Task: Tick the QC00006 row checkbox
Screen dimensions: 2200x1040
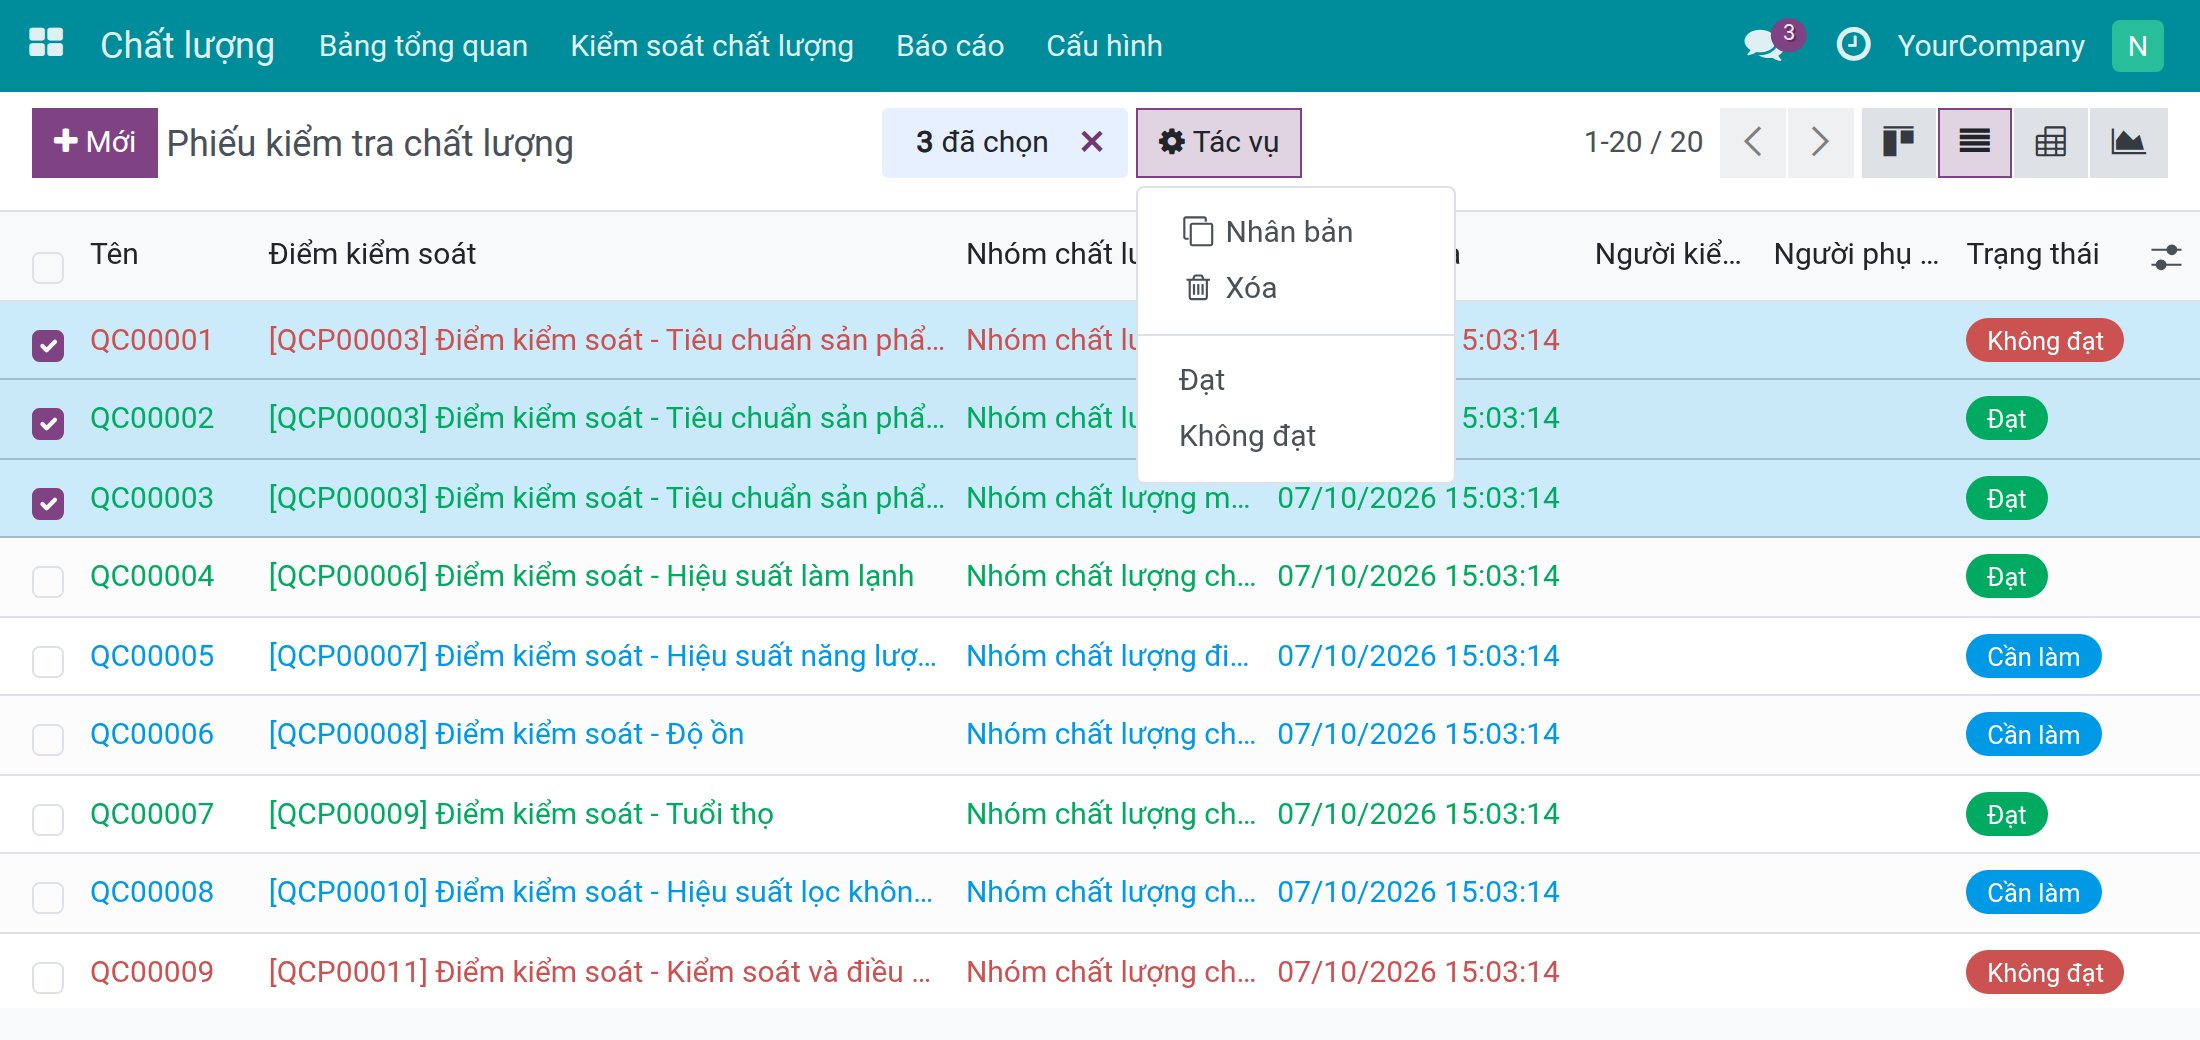Action: point(48,739)
